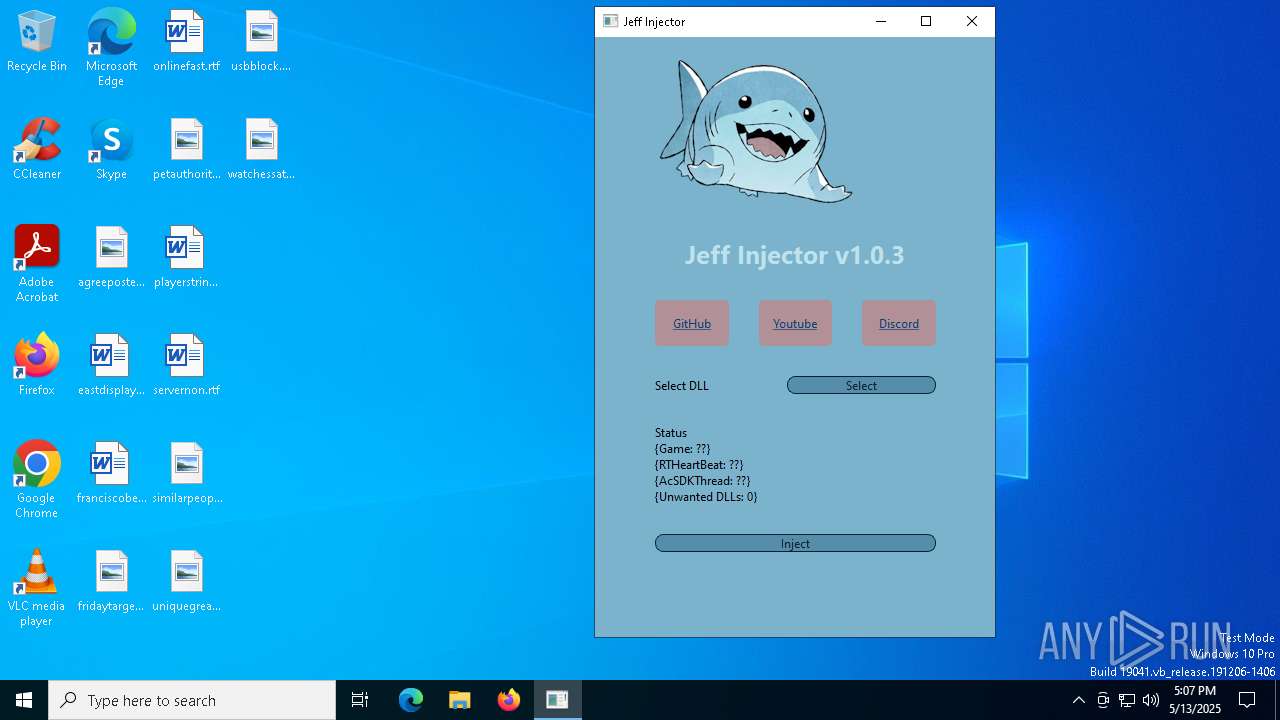Open CCleaner desktop shortcut
This screenshot has width=1280, height=720.
[x=37, y=149]
